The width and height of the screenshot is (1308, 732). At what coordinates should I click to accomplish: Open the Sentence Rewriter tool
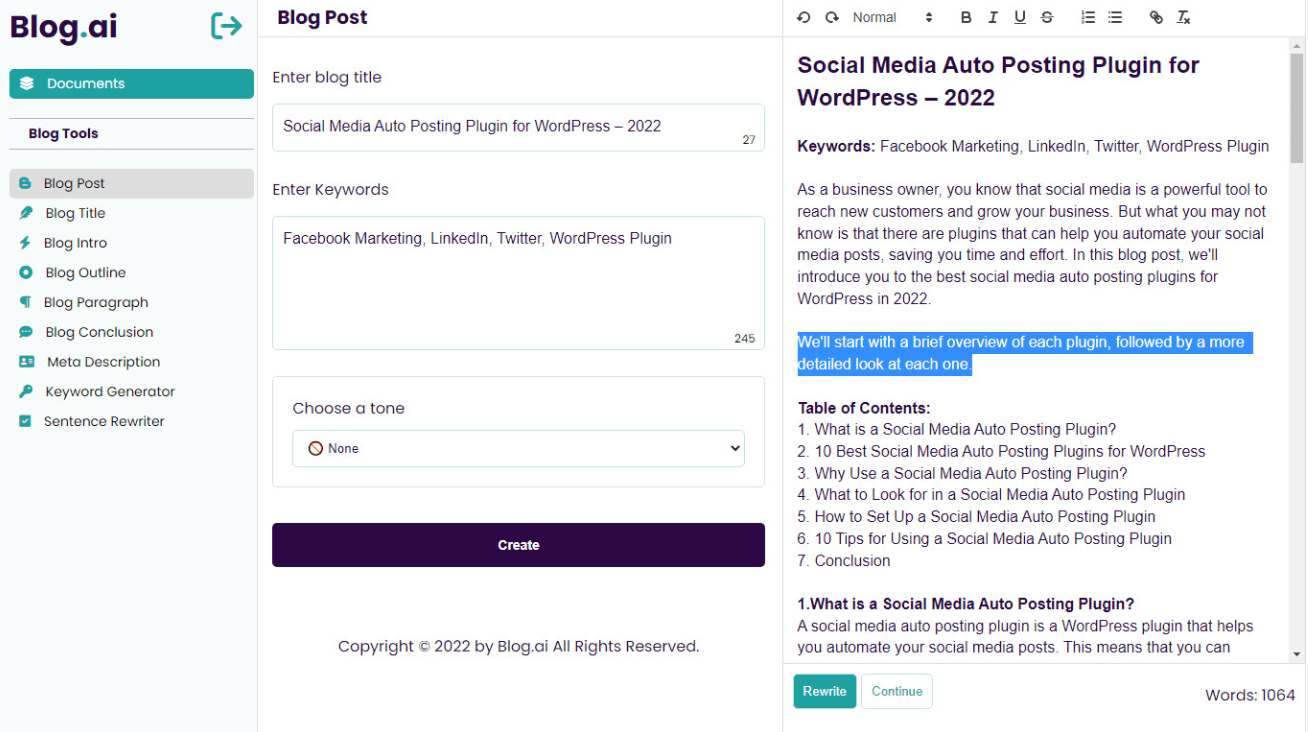(103, 422)
